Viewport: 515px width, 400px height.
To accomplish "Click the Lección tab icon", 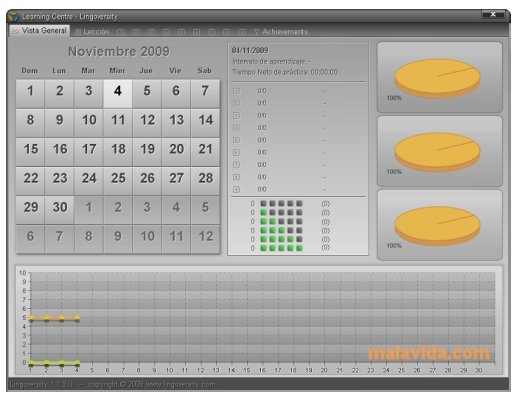I will coord(79,32).
